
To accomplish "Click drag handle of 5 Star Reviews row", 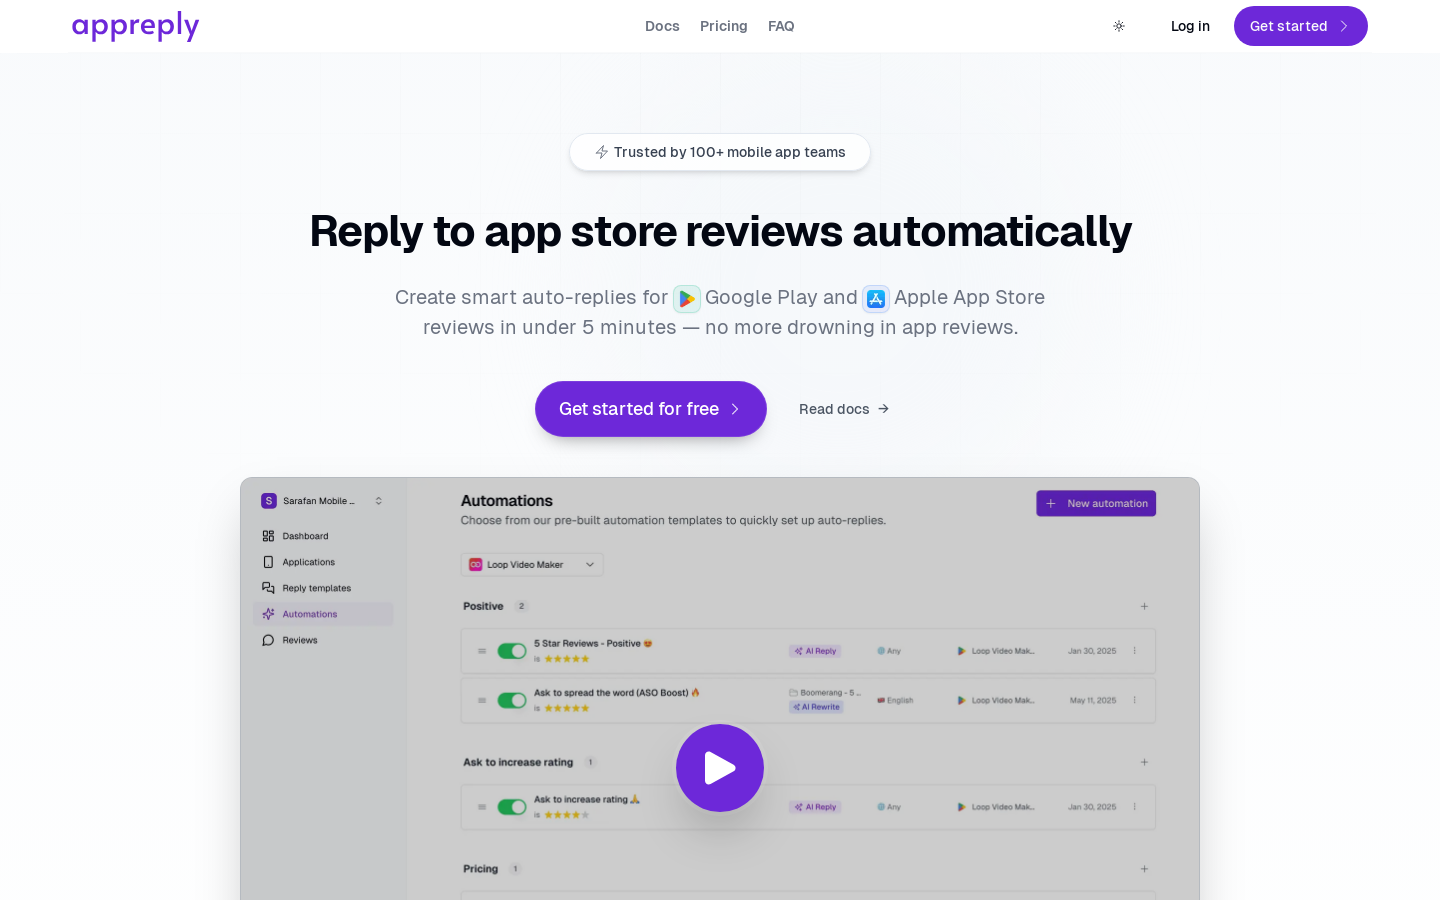I will click(x=482, y=651).
